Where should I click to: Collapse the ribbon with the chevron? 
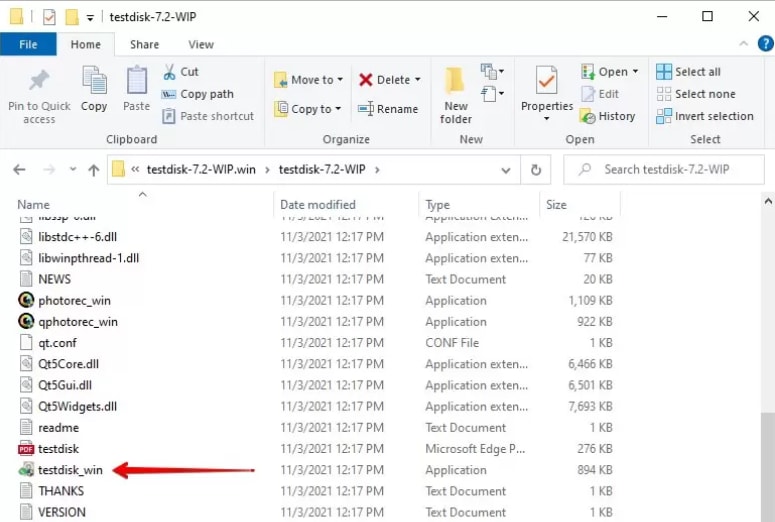coord(743,44)
